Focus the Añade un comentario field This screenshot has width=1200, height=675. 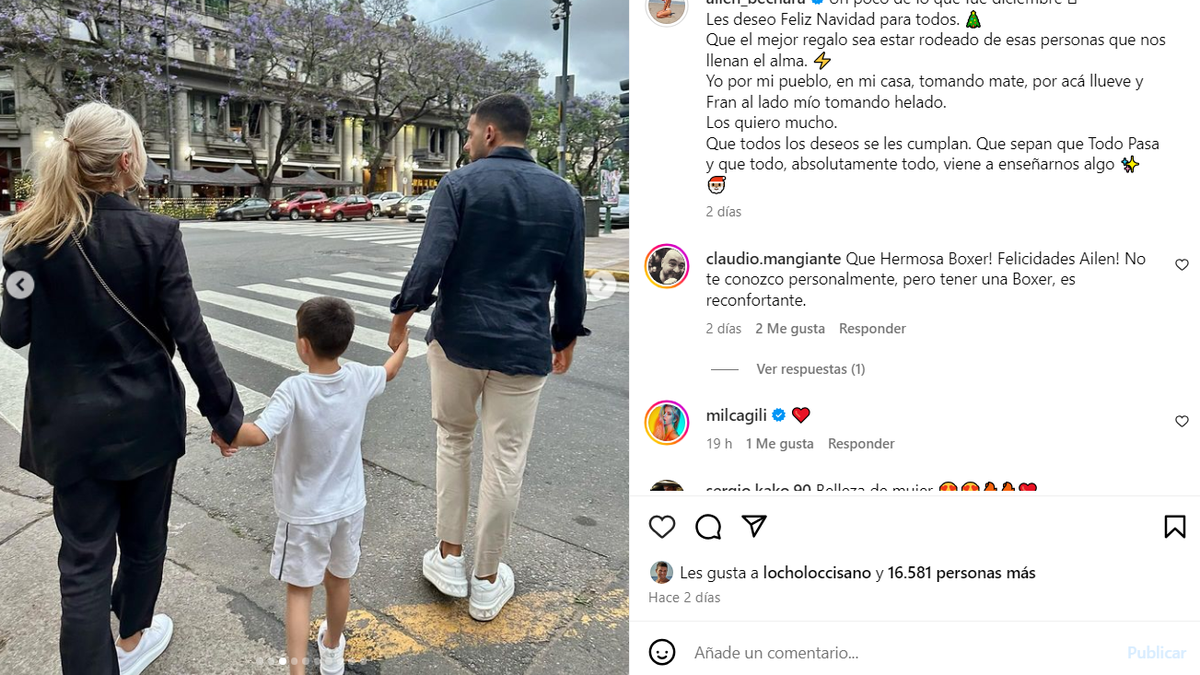[900, 653]
